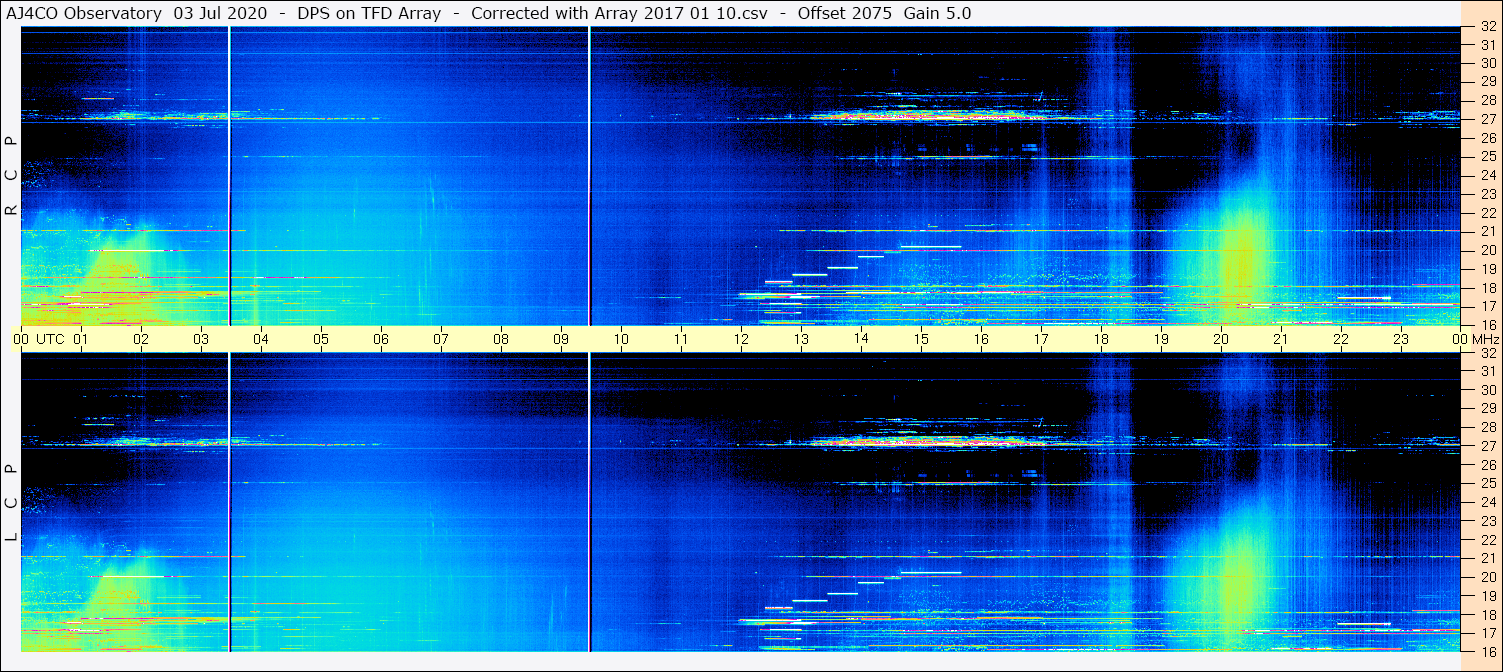
Task: Select the 25 MHz label on RCP panel
Action: [x=1487, y=157]
